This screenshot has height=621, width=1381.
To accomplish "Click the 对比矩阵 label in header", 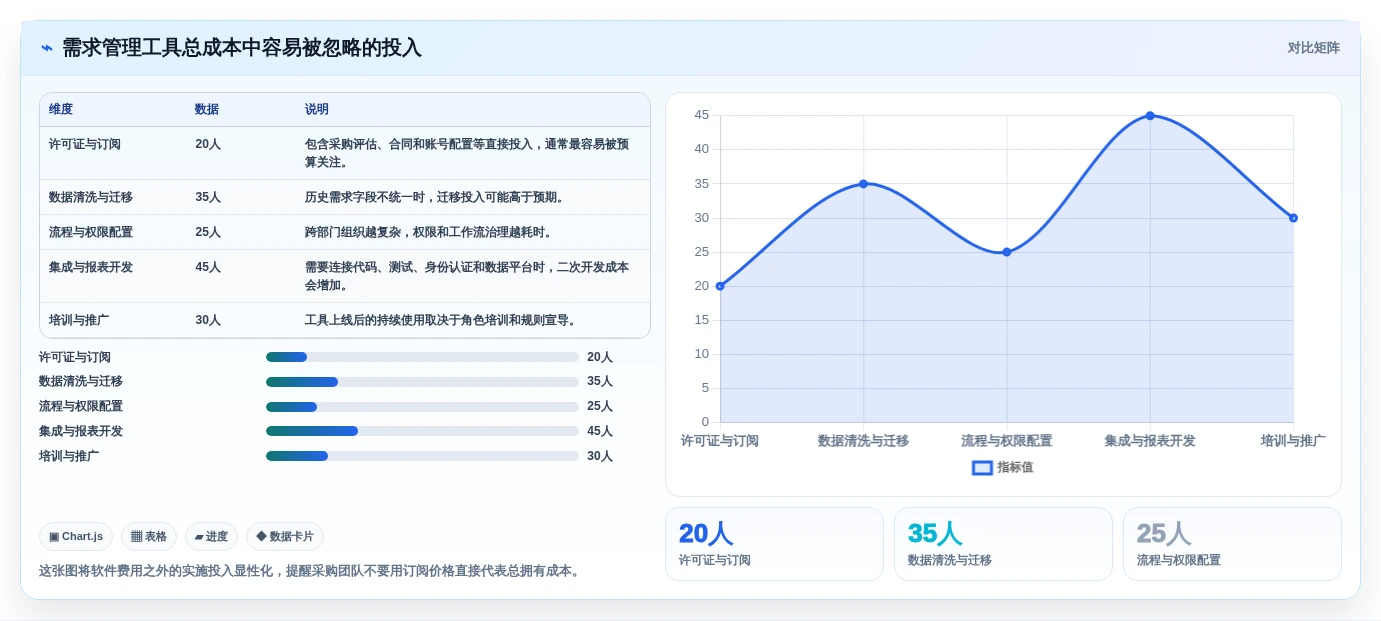I will pos(1313,47).
